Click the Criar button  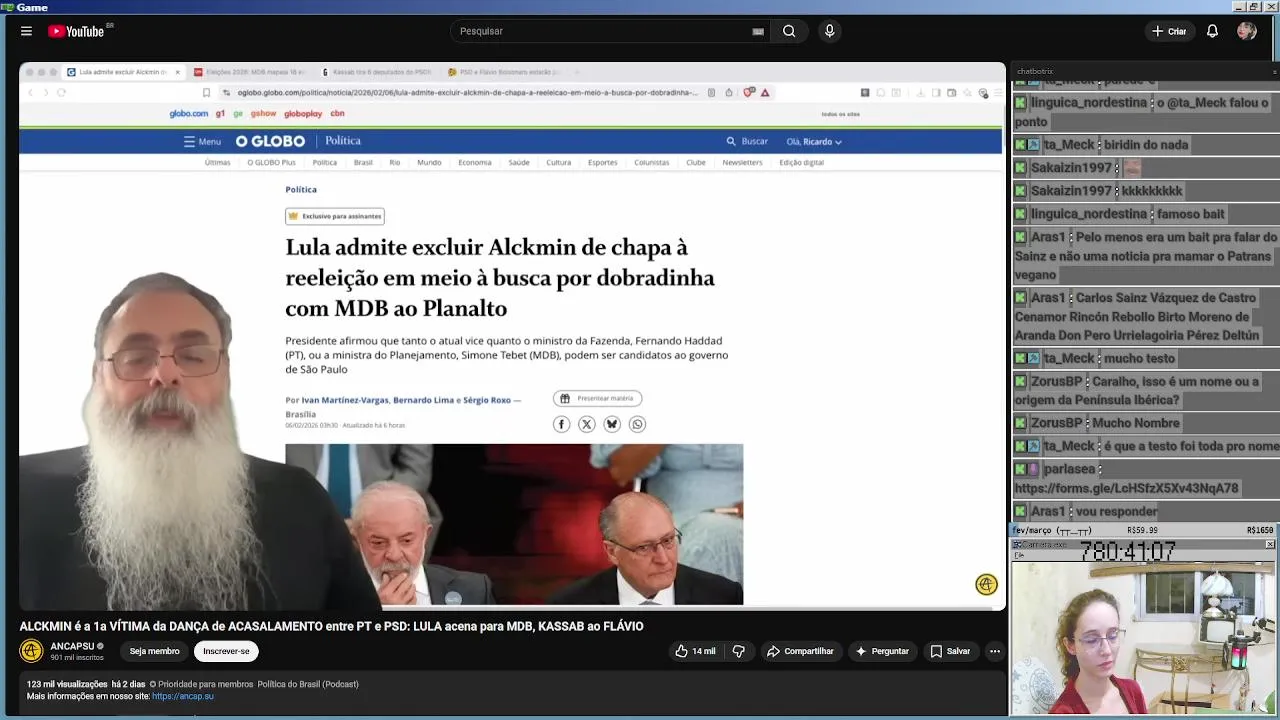pos(1169,31)
